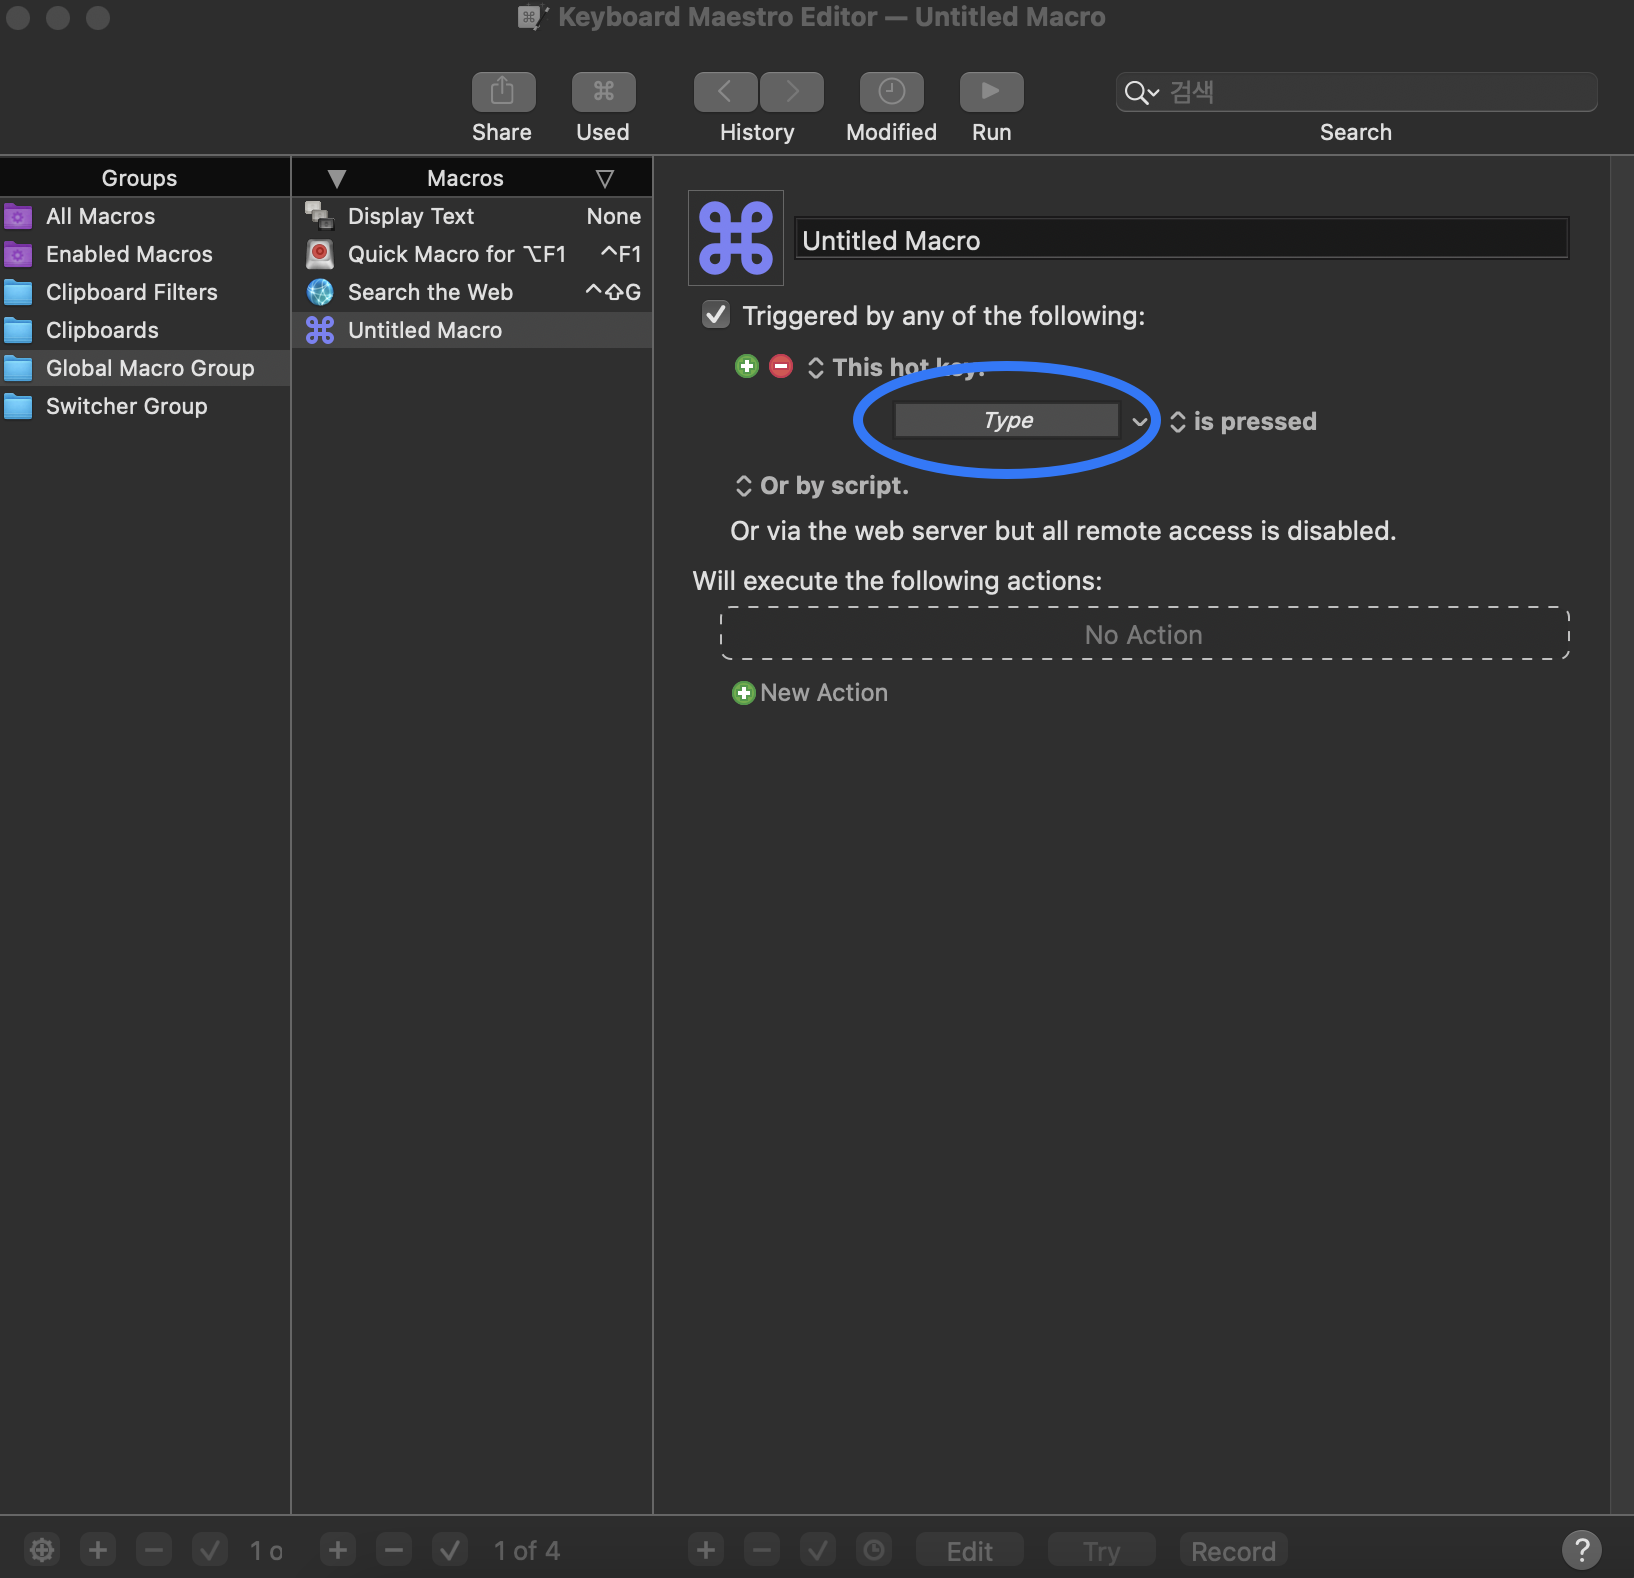Open the Used macros toolbar button
1634x1578 pixels.
(603, 92)
